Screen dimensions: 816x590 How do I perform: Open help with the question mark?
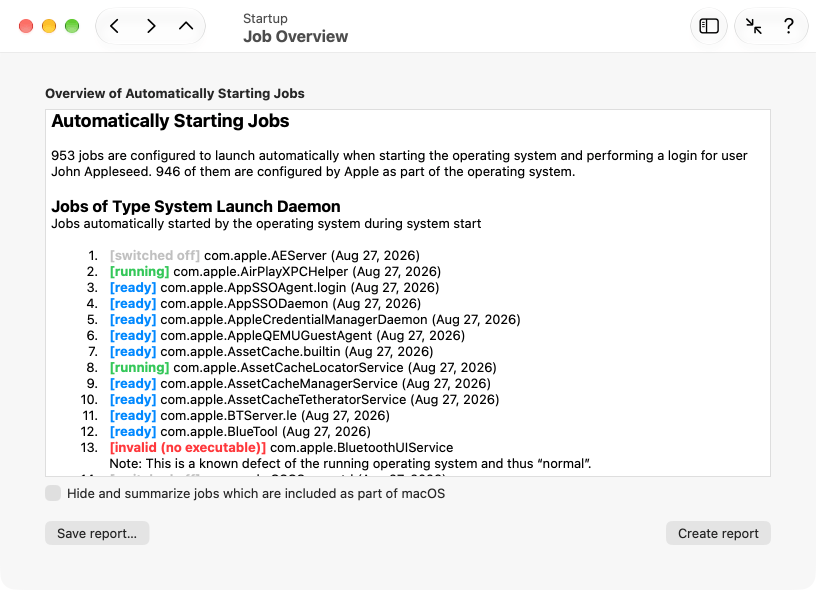click(x=788, y=26)
